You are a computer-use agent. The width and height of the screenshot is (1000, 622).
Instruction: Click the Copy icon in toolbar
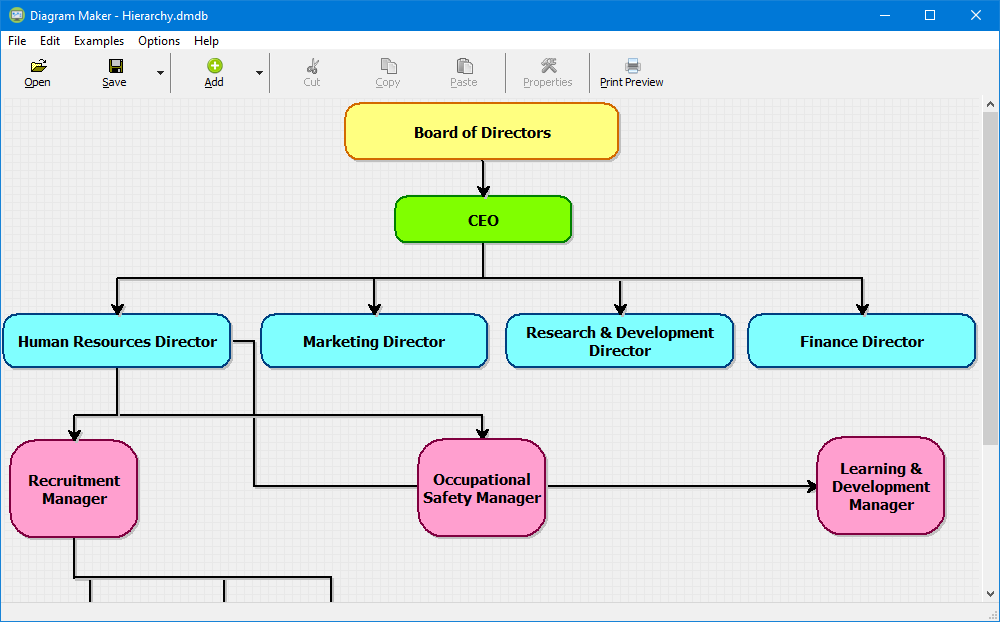coord(387,67)
